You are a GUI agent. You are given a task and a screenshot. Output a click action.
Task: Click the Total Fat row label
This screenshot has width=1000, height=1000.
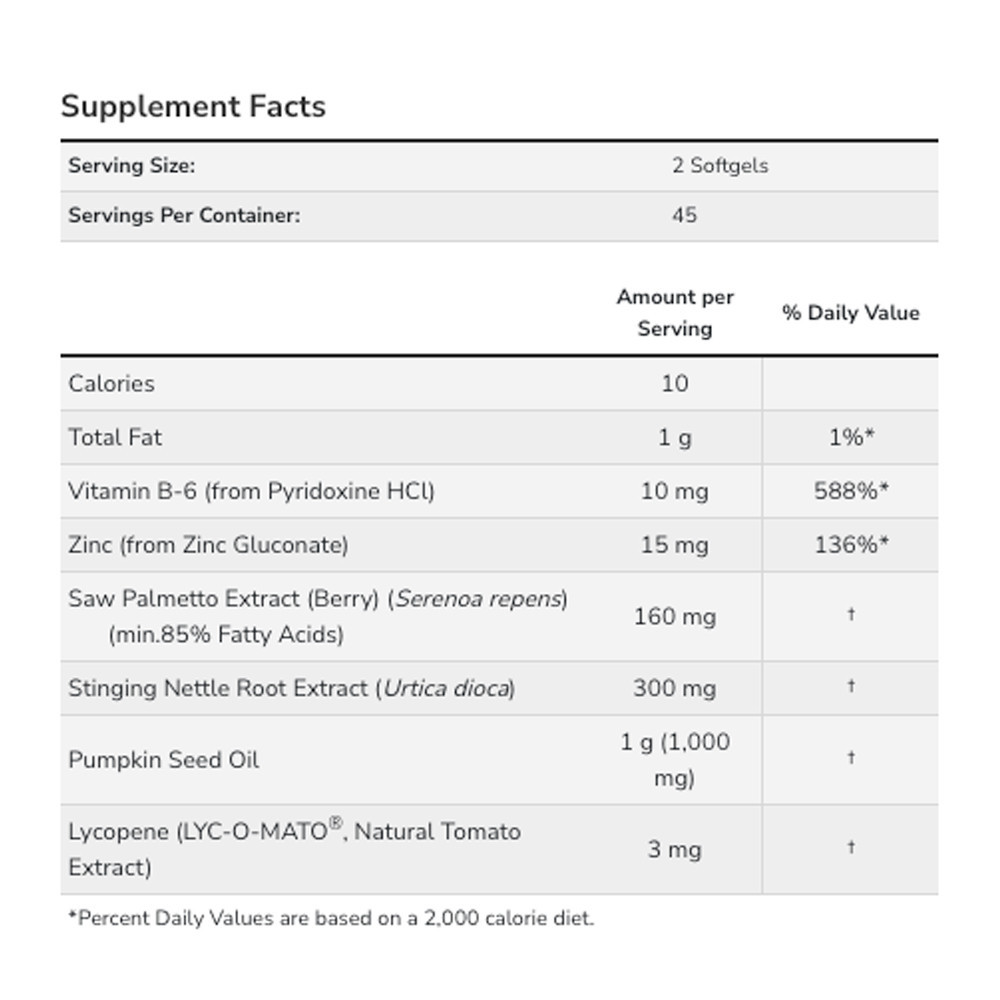[x=115, y=437]
